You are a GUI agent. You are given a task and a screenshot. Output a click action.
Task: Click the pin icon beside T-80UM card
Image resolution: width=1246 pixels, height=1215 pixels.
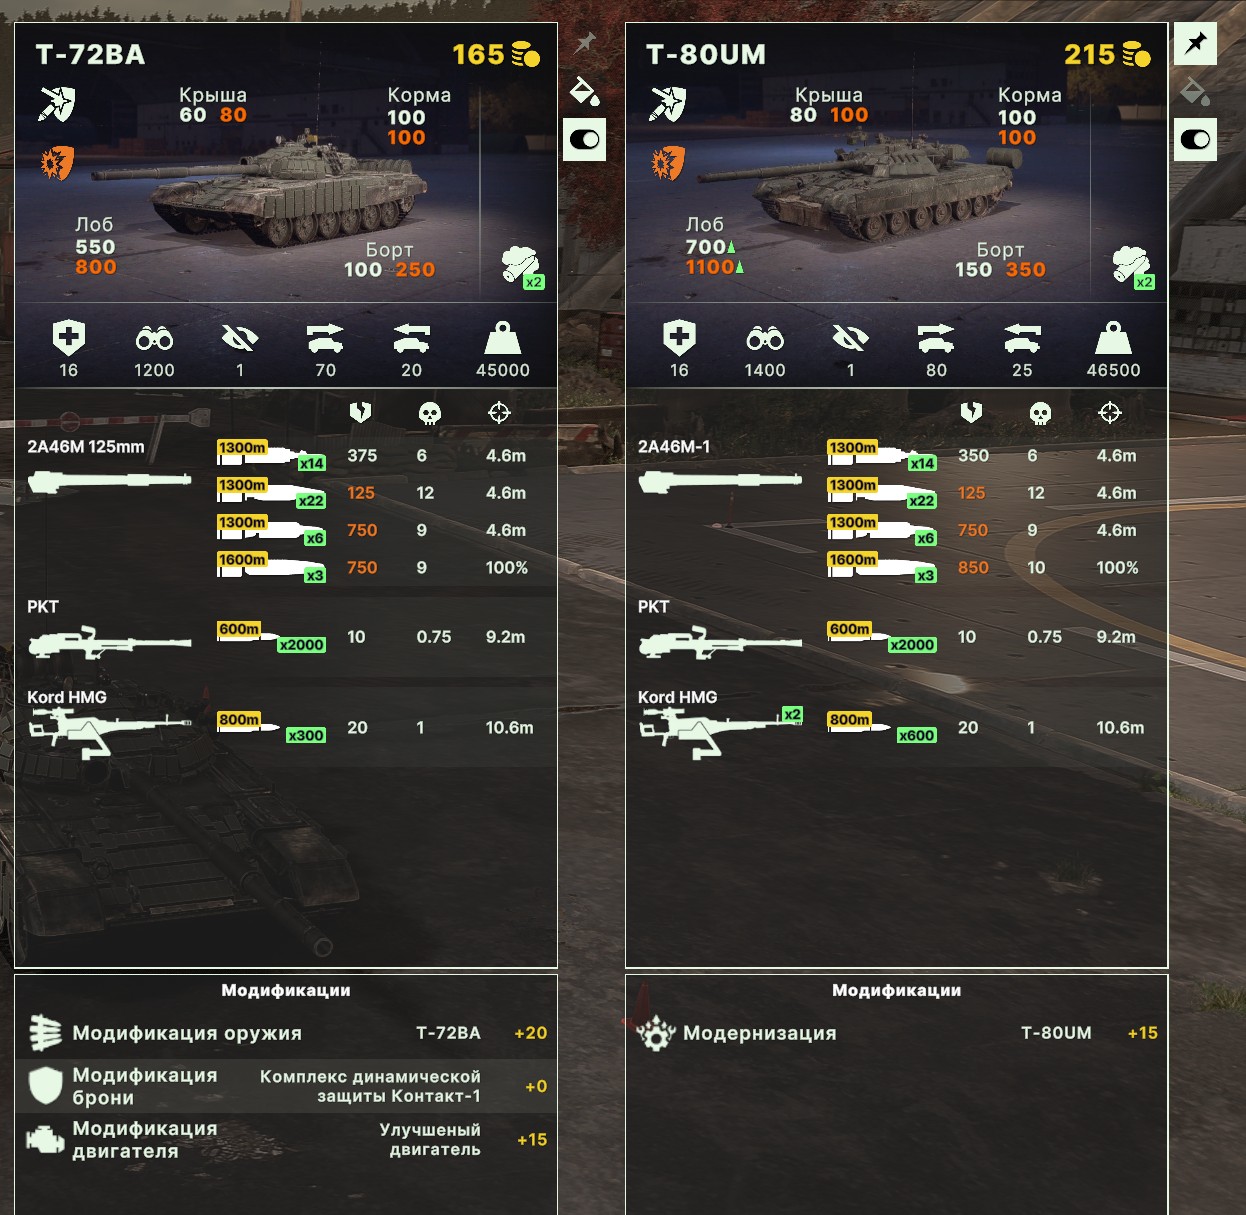(1195, 43)
